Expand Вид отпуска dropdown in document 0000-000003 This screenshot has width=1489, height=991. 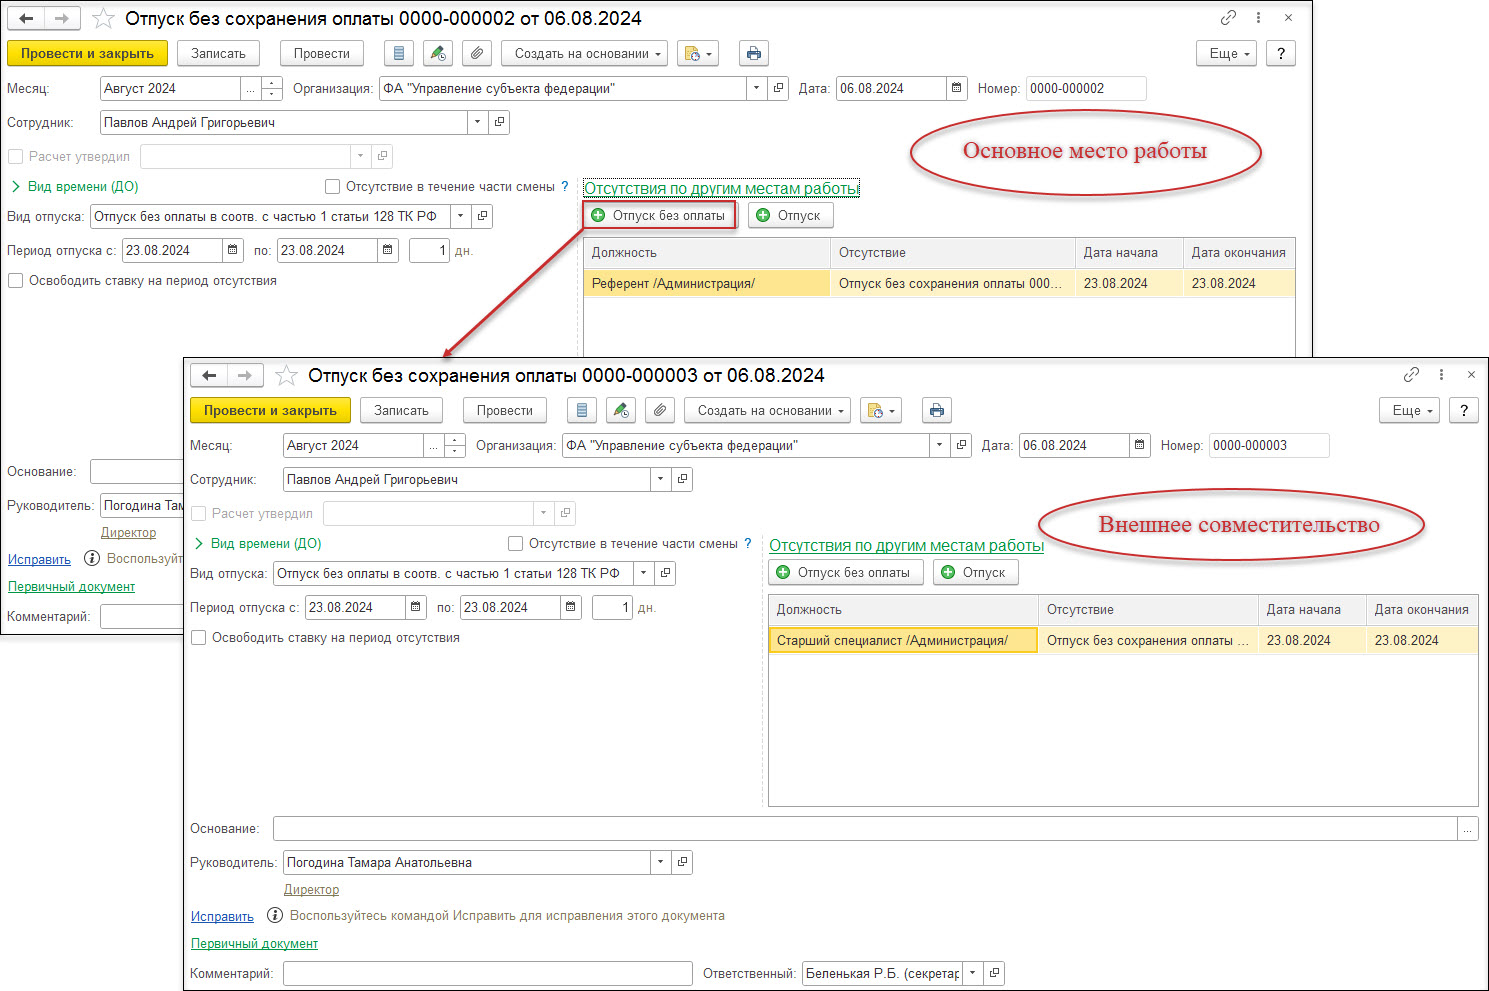pos(643,574)
